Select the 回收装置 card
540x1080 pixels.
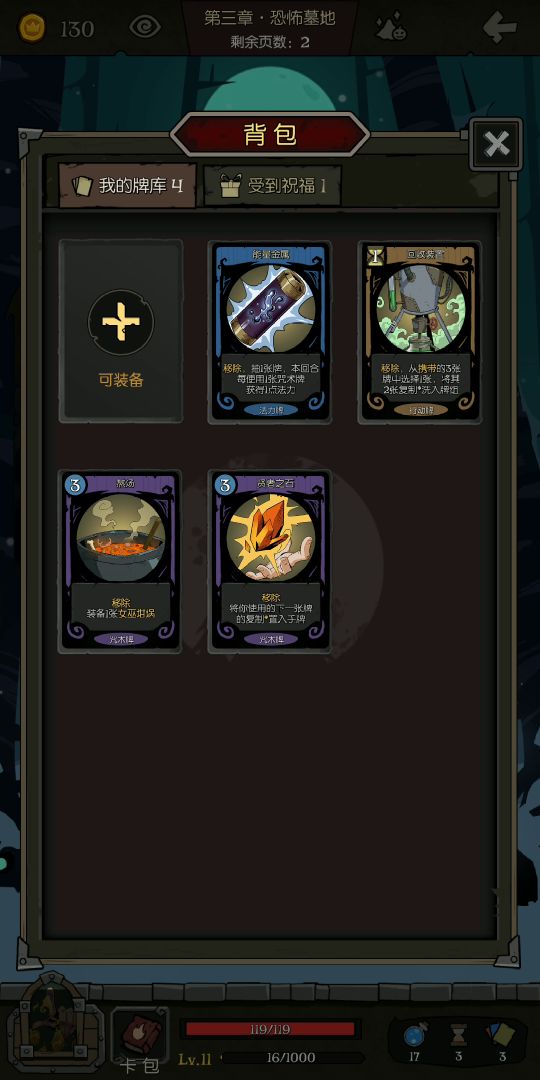[x=420, y=331]
